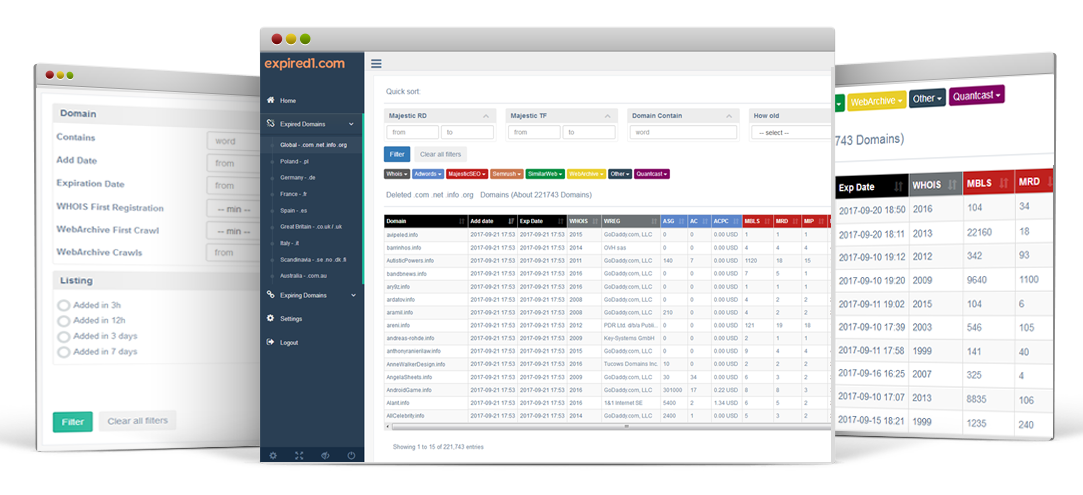
Task: Open the WebArchive First Crawl min dropdown
Action: coord(233,231)
